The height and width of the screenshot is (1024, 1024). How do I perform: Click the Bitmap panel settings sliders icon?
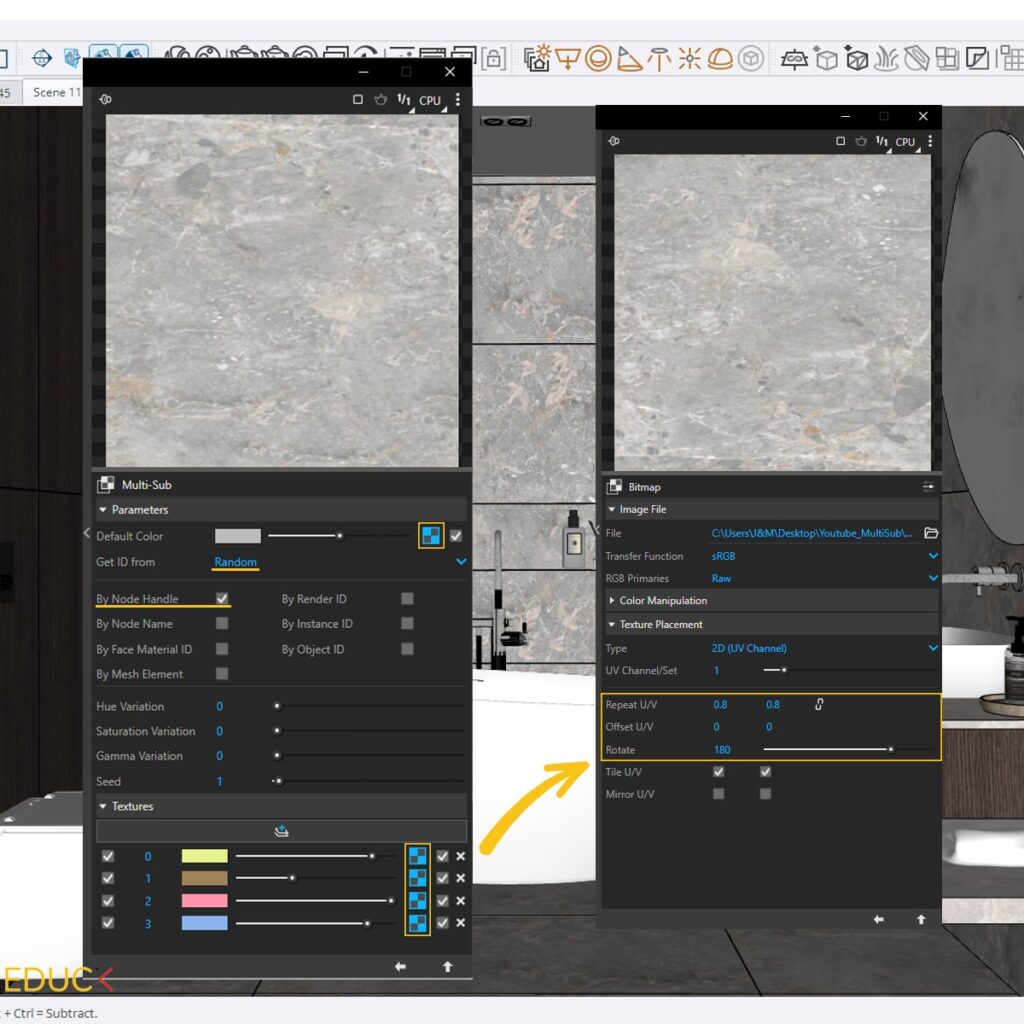[x=928, y=487]
